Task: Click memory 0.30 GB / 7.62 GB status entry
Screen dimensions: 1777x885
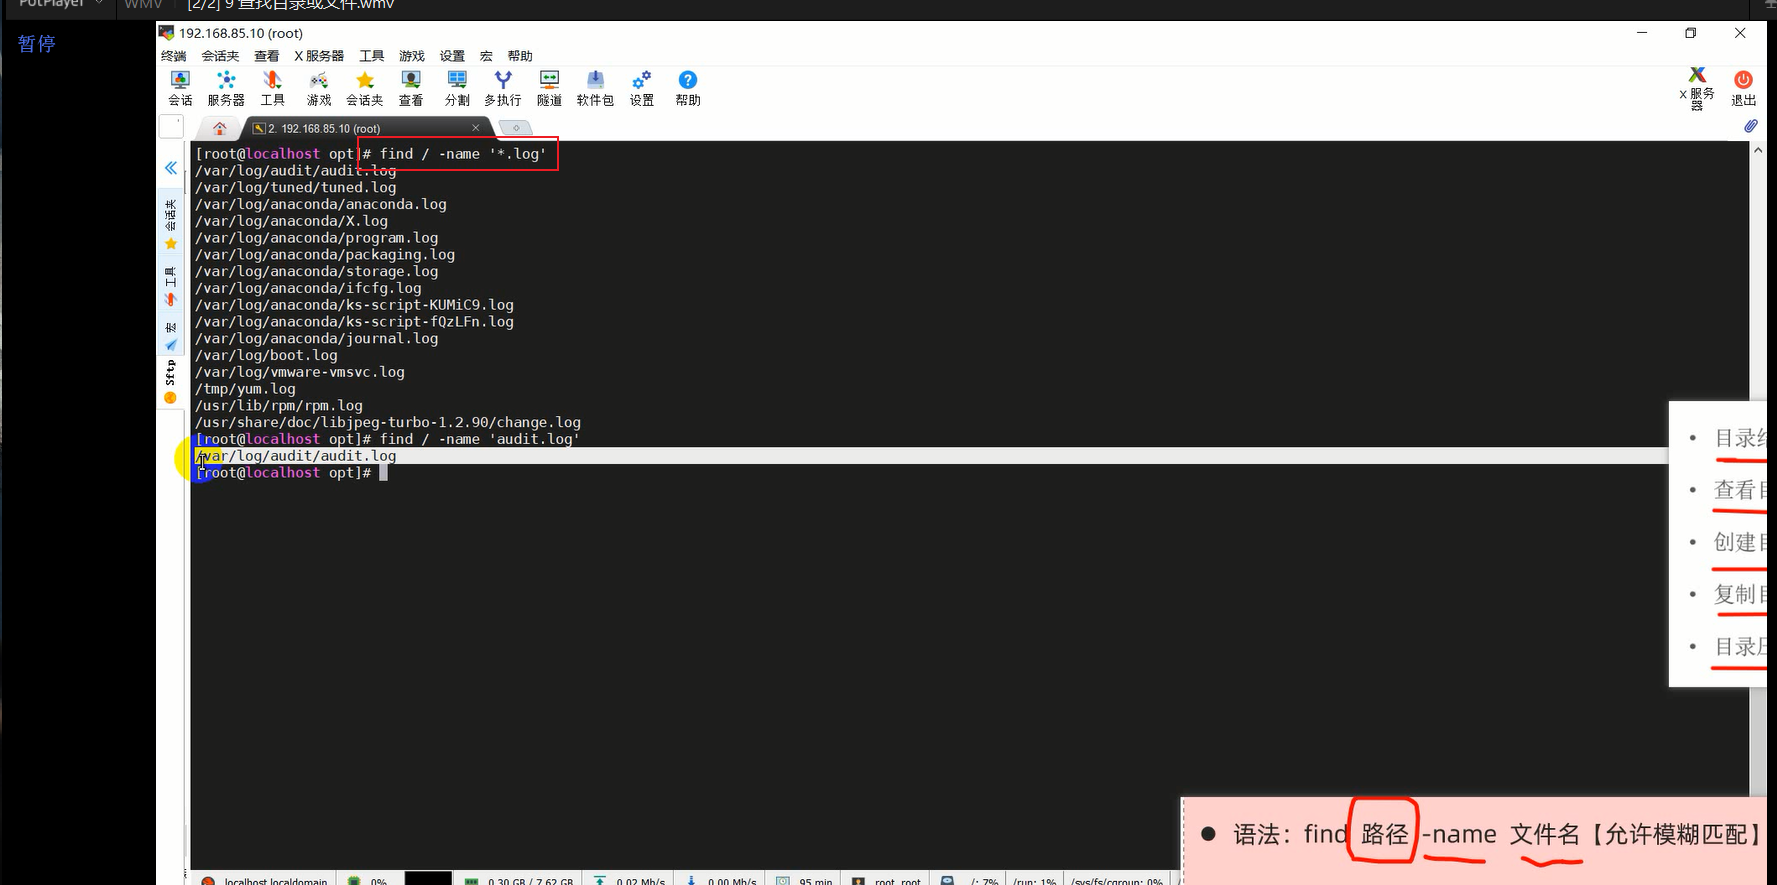Action: click(x=520, y=881)
